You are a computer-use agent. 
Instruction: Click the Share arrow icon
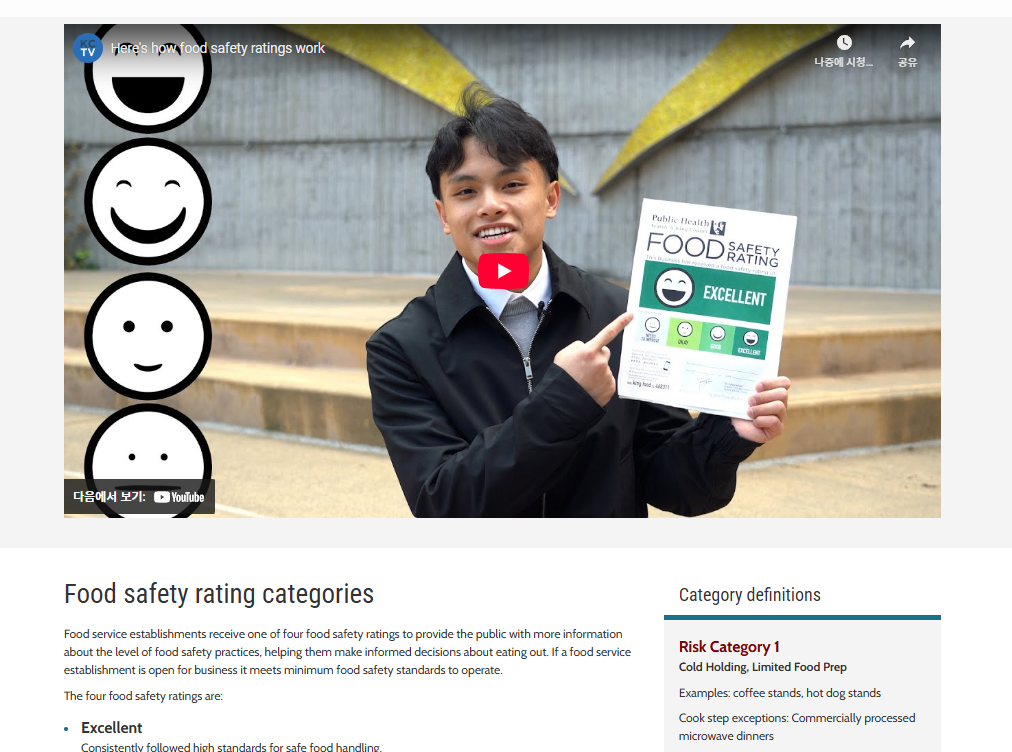[x=907, y=43]
